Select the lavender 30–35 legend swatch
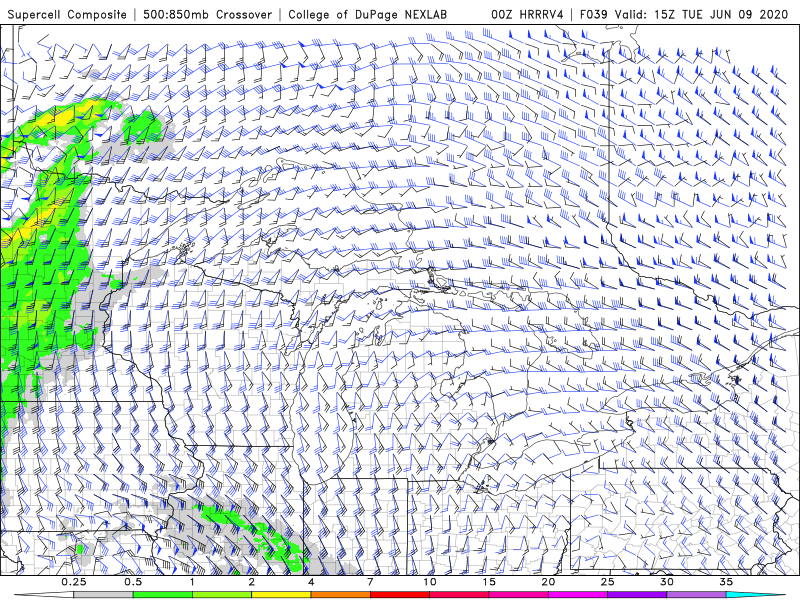Screen dimensions: 800x600 point(696,595)
